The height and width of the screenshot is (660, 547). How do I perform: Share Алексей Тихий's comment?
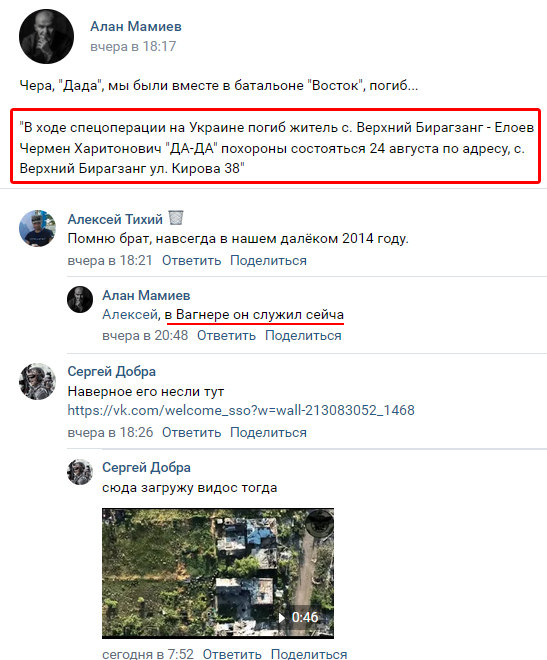pos(268,261)
